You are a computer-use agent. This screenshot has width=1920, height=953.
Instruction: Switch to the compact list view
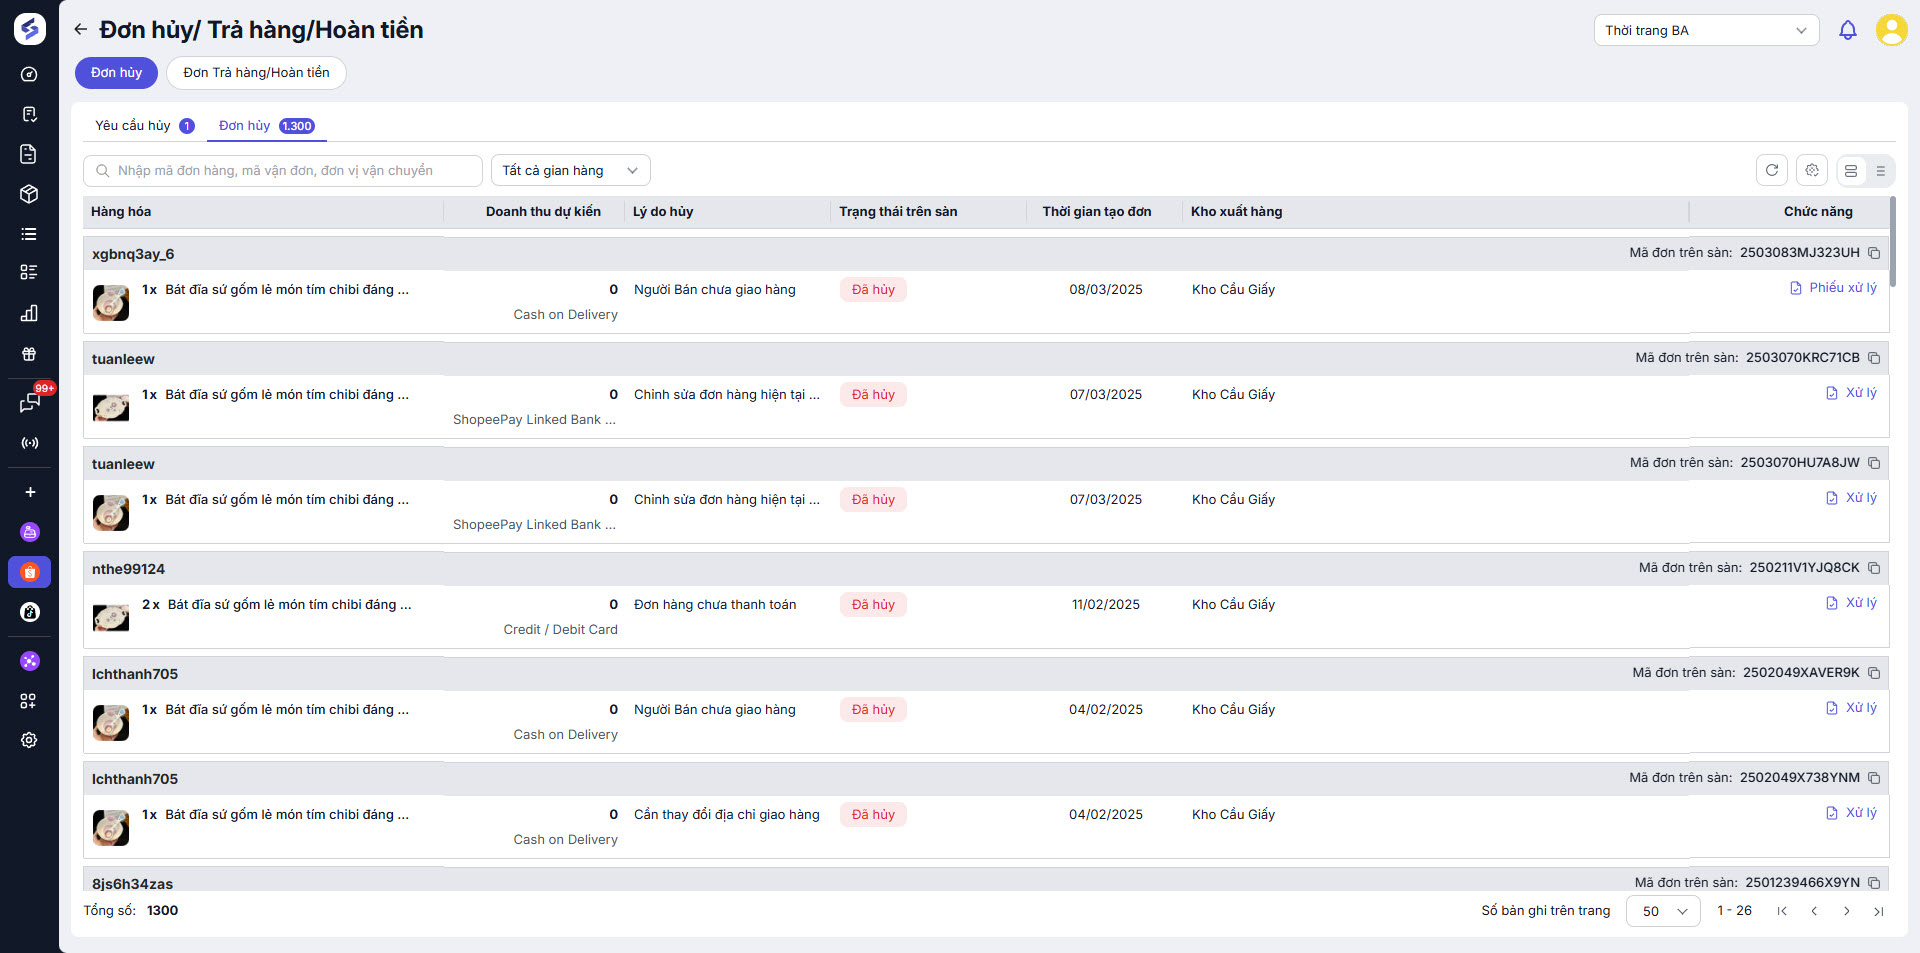tap(1880, 171)
